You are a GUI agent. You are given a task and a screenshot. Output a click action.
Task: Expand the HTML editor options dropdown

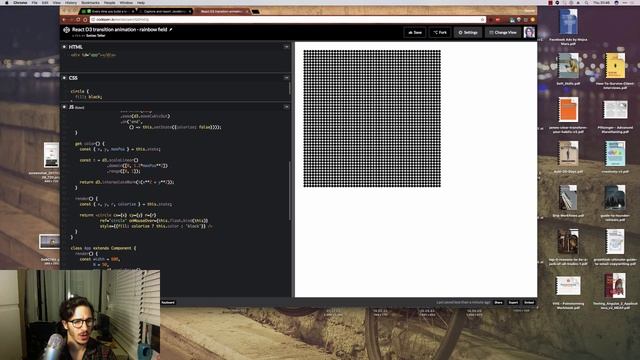pos(287,47)
